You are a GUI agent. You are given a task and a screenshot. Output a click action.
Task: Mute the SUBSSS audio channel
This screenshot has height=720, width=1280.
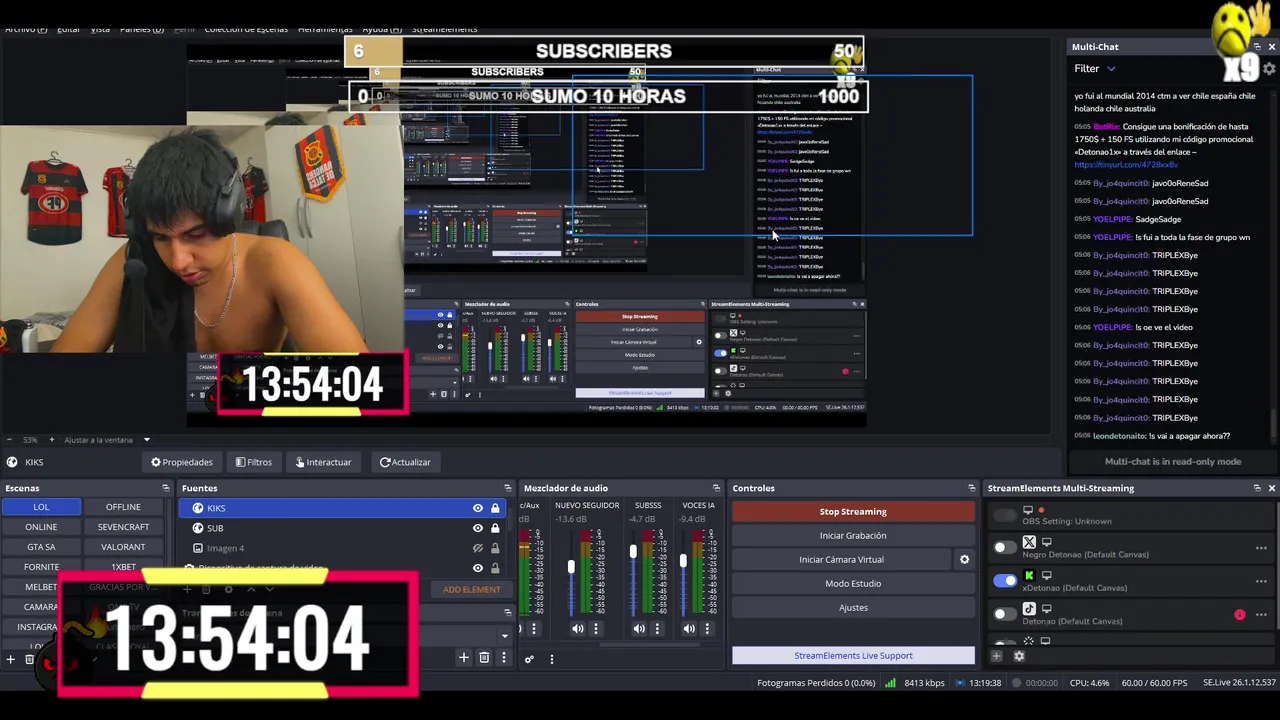[639, 629]
